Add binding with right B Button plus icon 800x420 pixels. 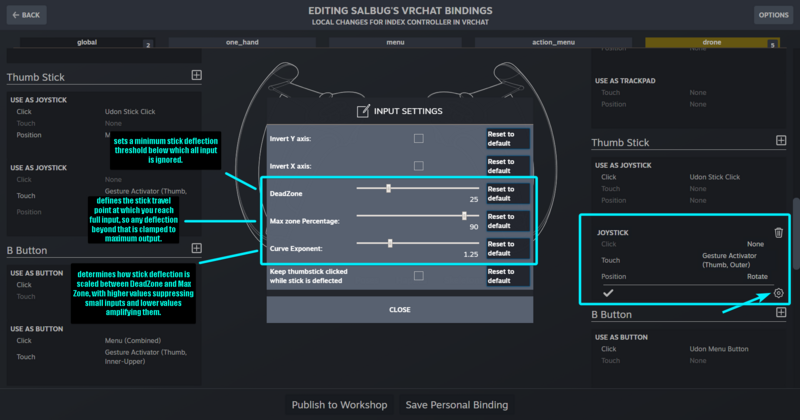(781, 312)
